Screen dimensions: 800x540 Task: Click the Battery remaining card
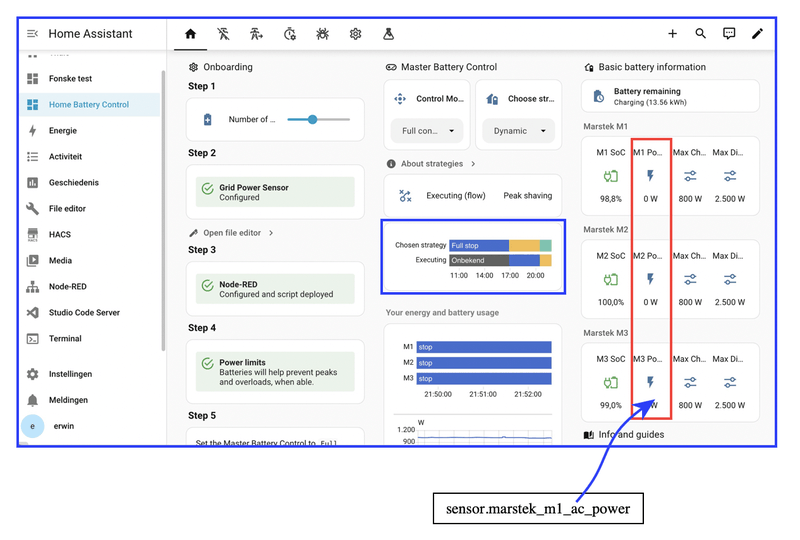[x=670, y=96]
